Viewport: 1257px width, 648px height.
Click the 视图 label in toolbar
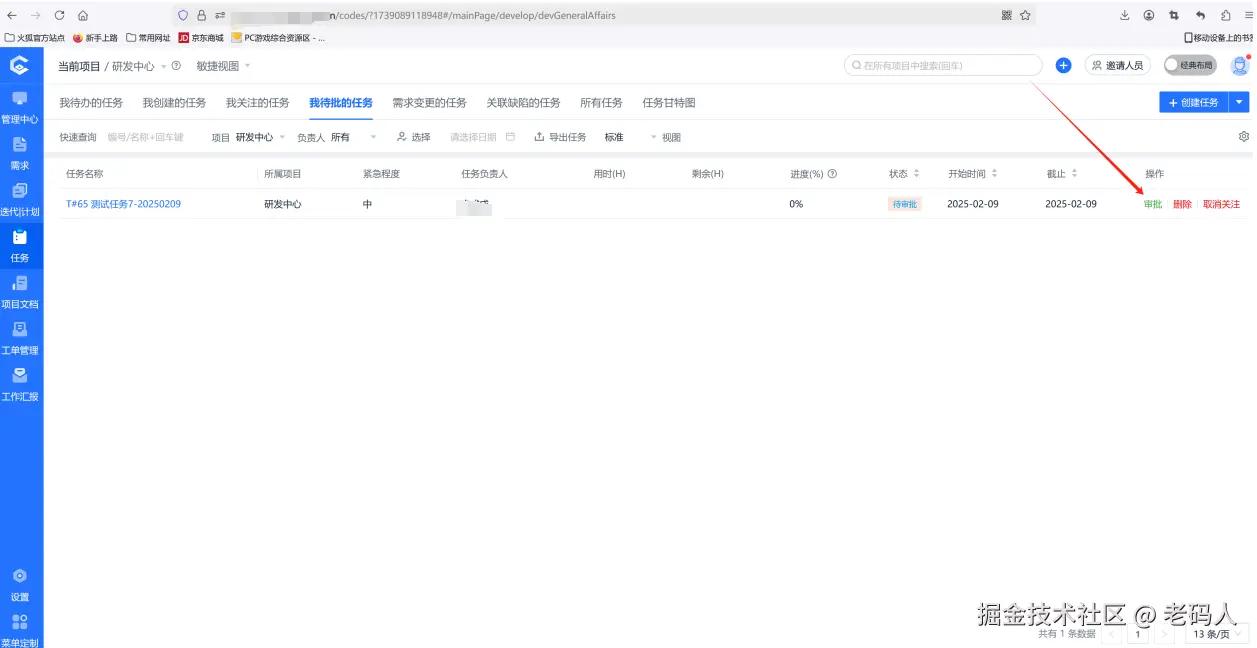(x=671, y=137)
